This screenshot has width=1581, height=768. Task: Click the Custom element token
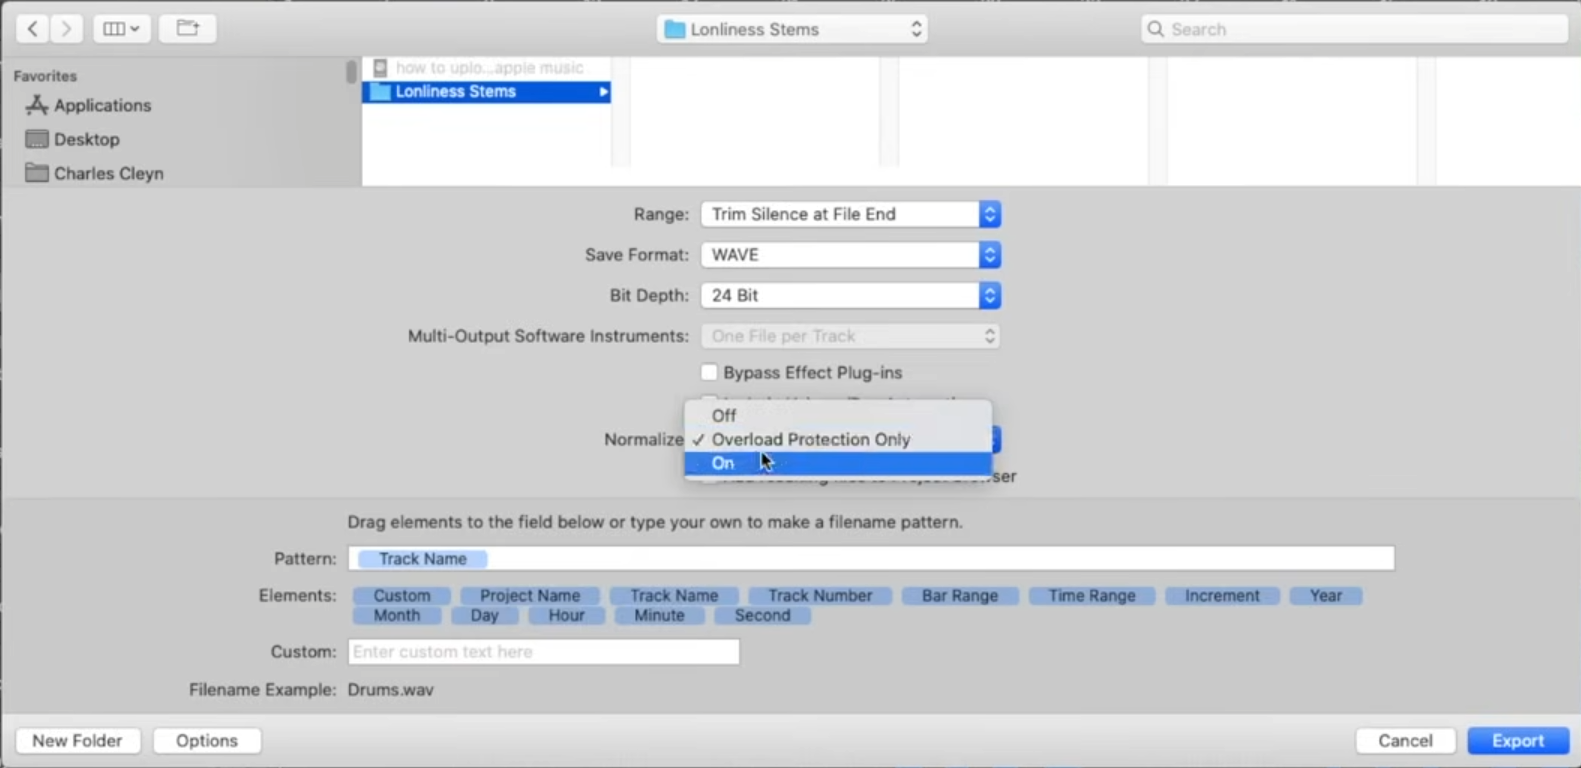pos(402,595)
